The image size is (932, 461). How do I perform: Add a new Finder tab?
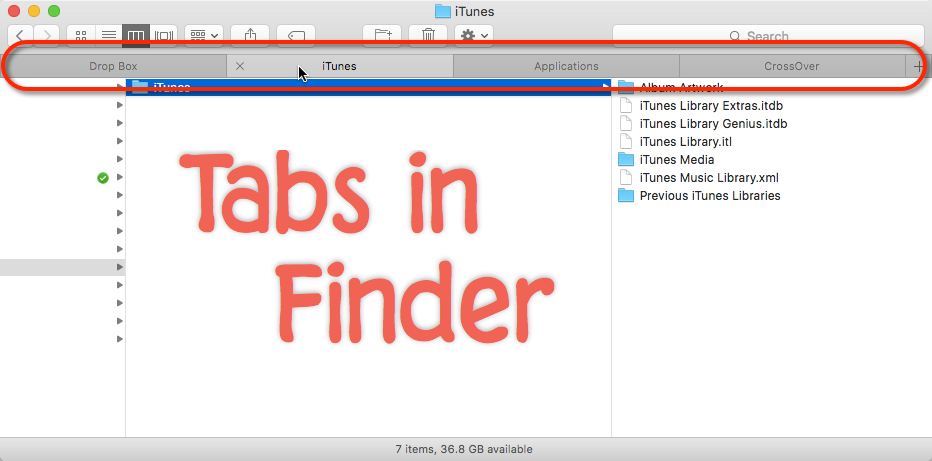pos(918,66)
